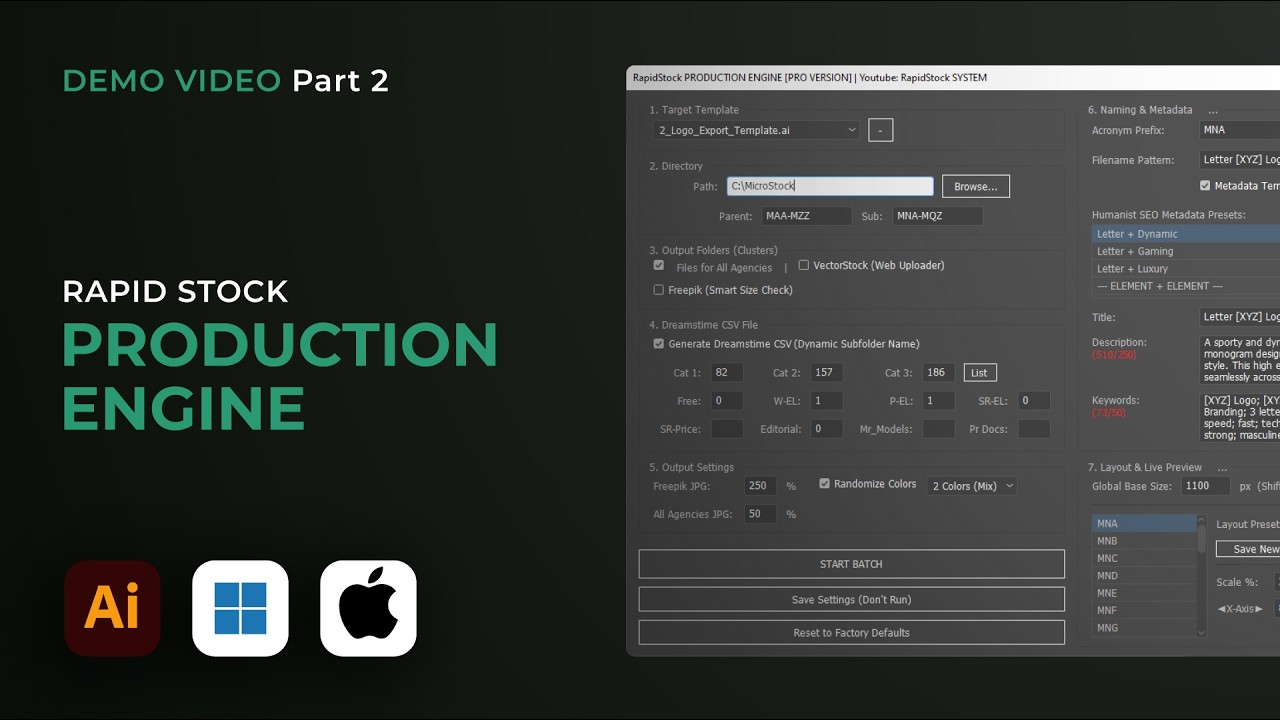Click the Cat 1 field with value 82

pyautogui.click(x=727, y=372)
